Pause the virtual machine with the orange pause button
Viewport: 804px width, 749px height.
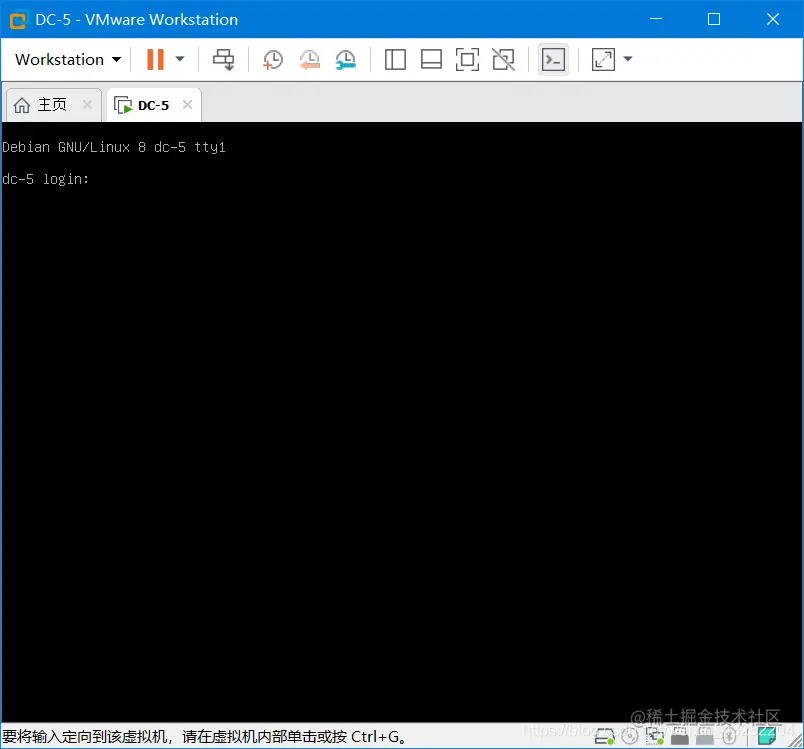(155, 59)
